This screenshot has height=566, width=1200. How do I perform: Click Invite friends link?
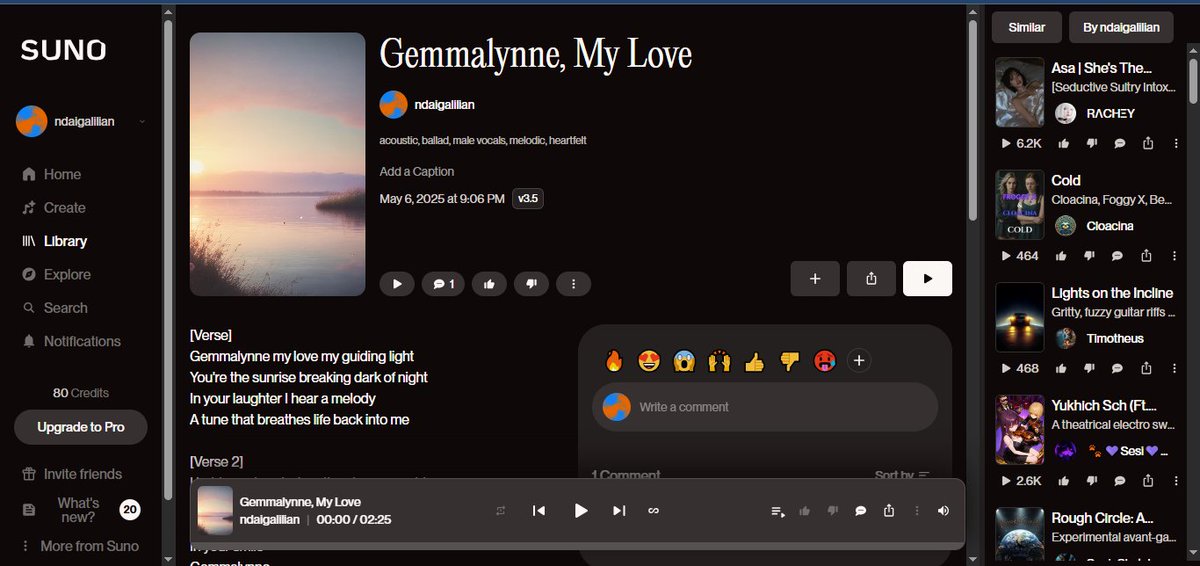[x=72, y=474]
